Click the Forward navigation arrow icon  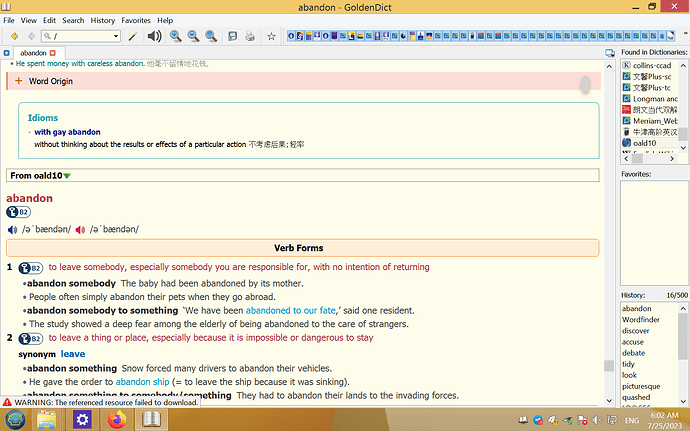tap(31, 36)
